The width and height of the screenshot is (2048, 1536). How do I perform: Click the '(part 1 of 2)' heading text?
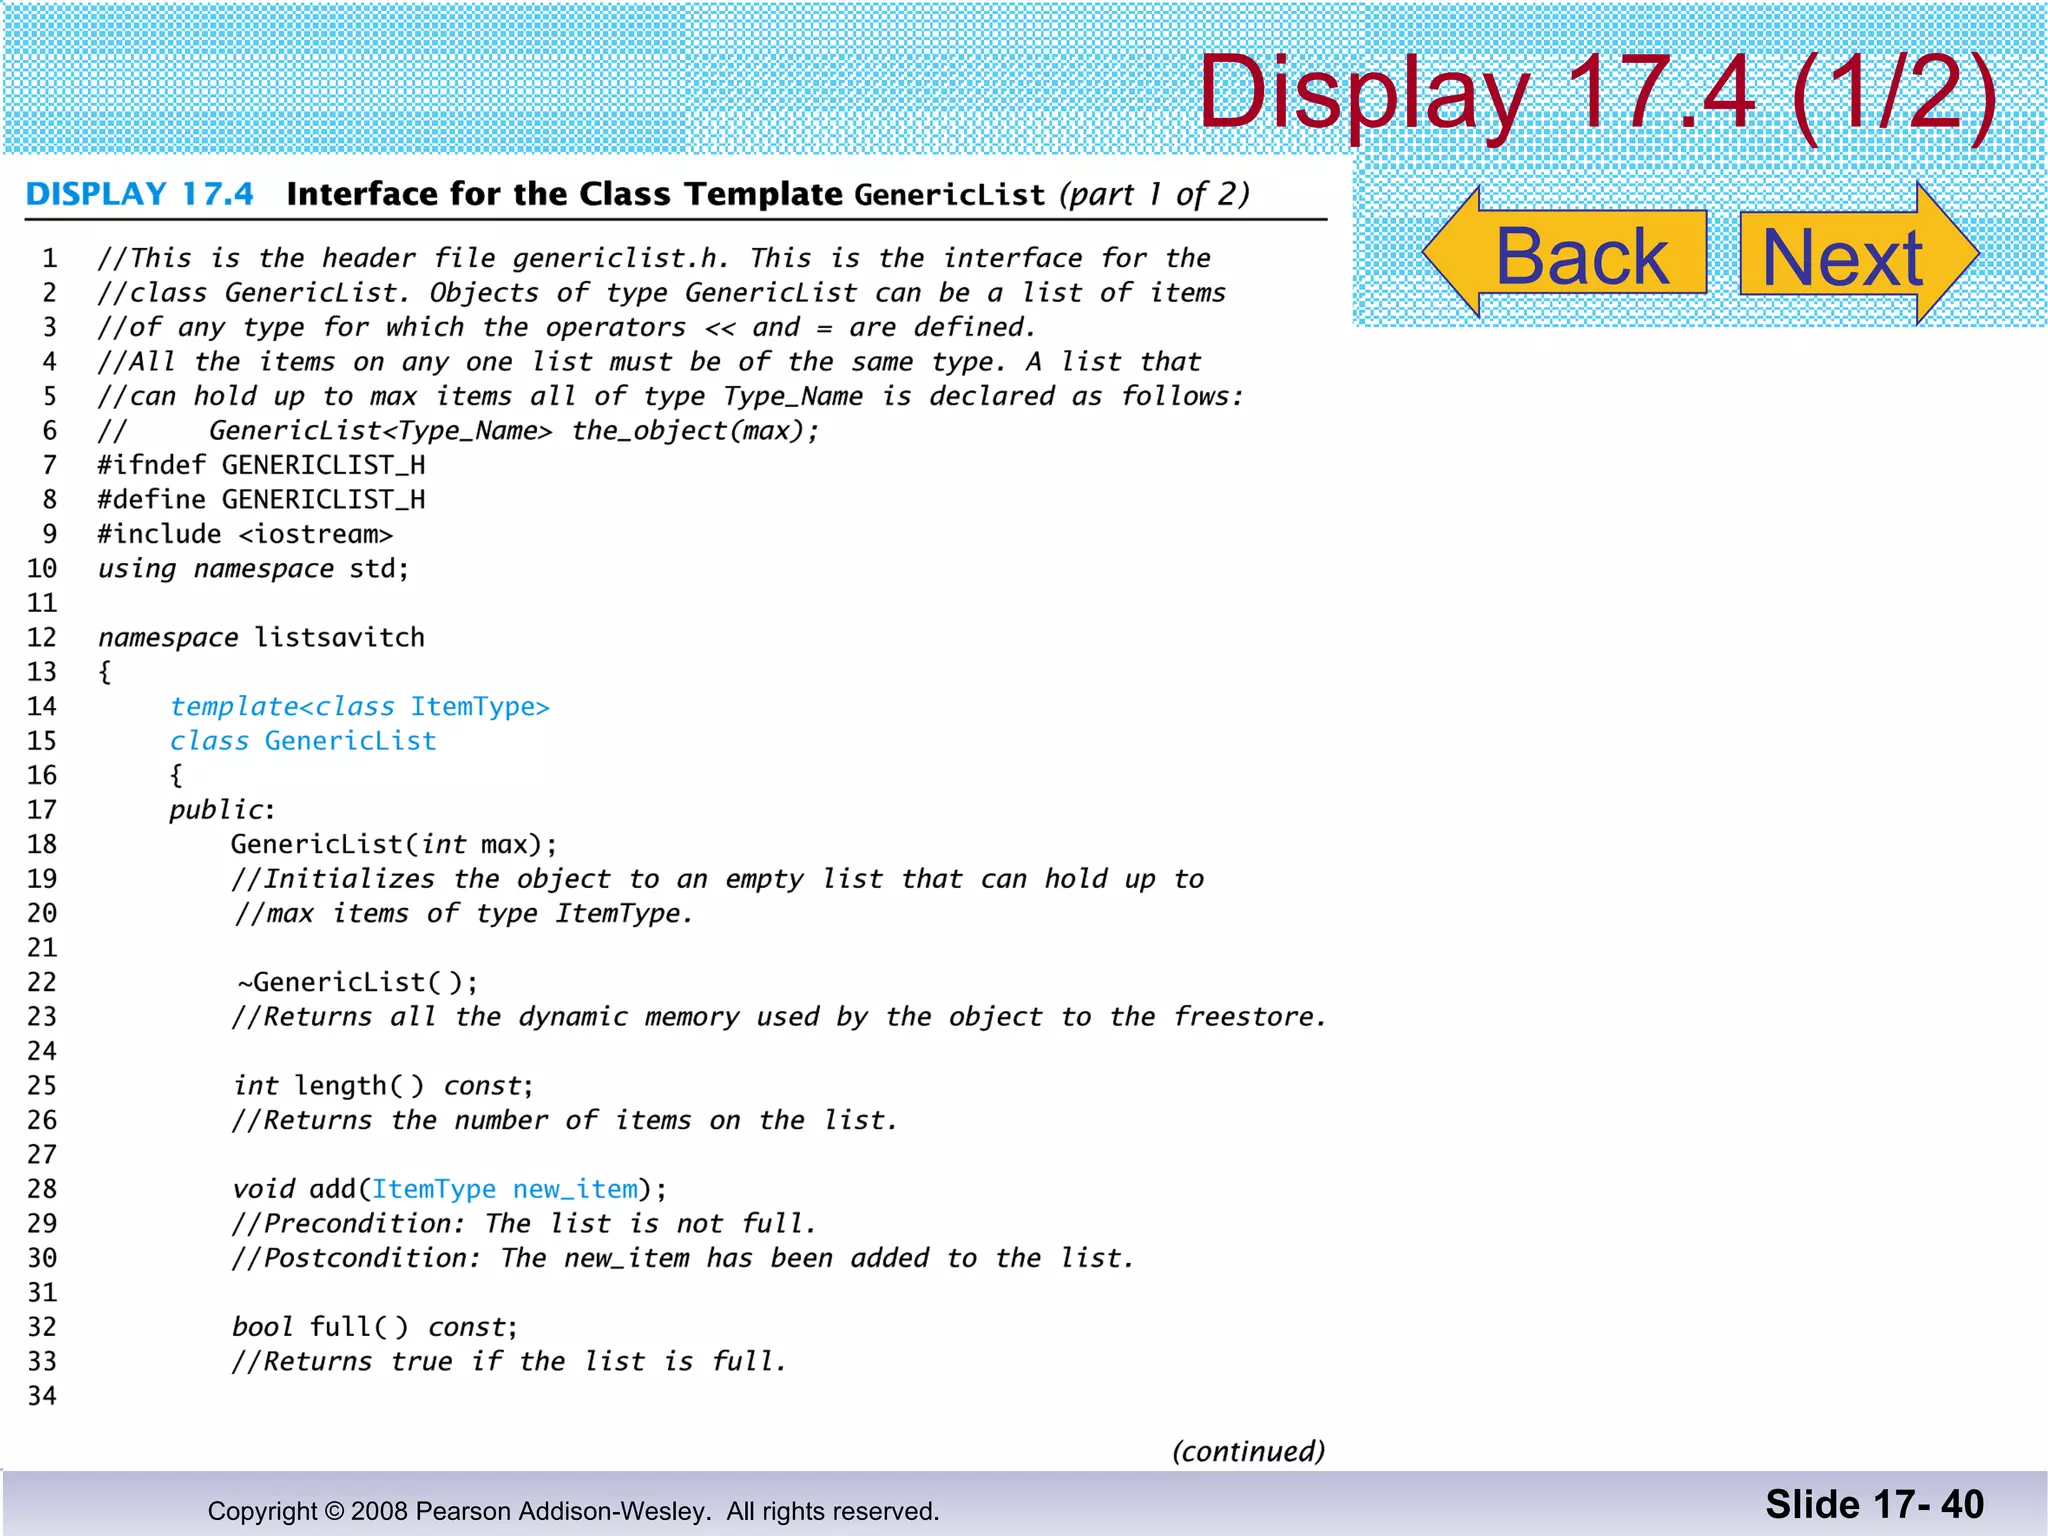coord(1154,194)
